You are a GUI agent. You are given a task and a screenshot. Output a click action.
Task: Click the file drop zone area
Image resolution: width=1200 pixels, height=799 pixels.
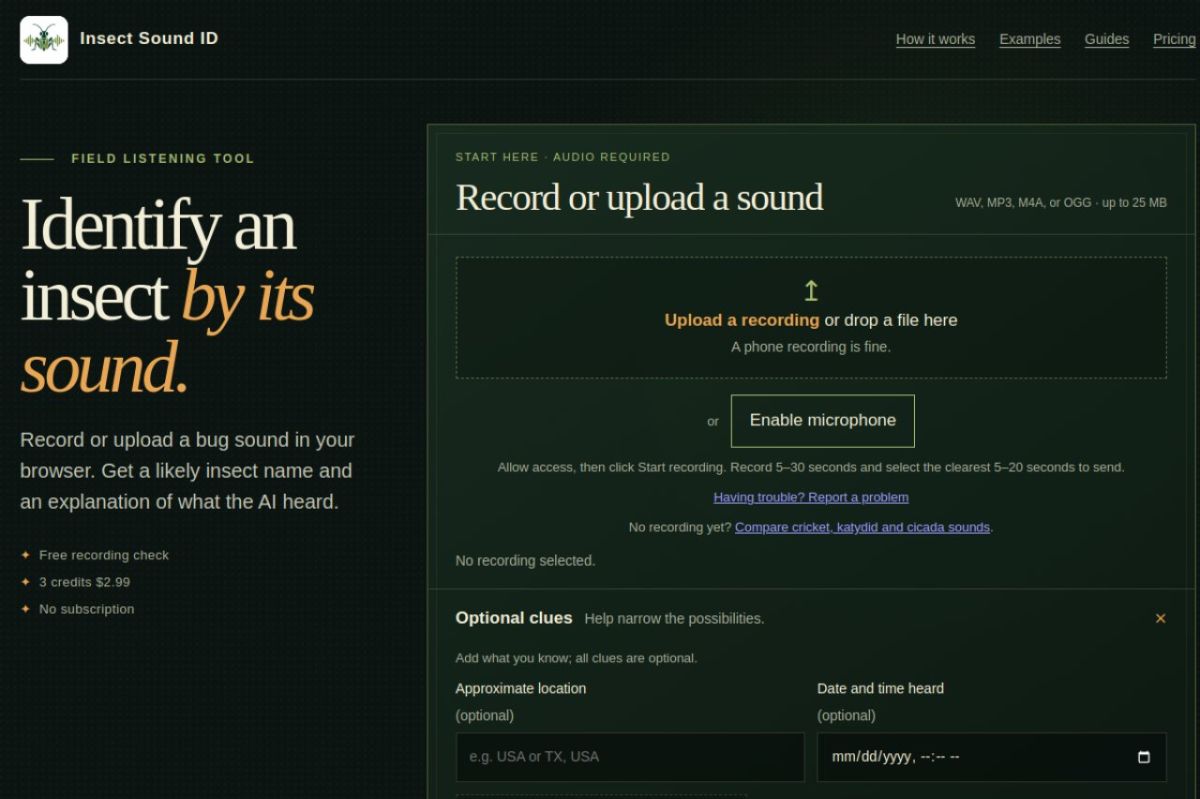tap(811, 318)
